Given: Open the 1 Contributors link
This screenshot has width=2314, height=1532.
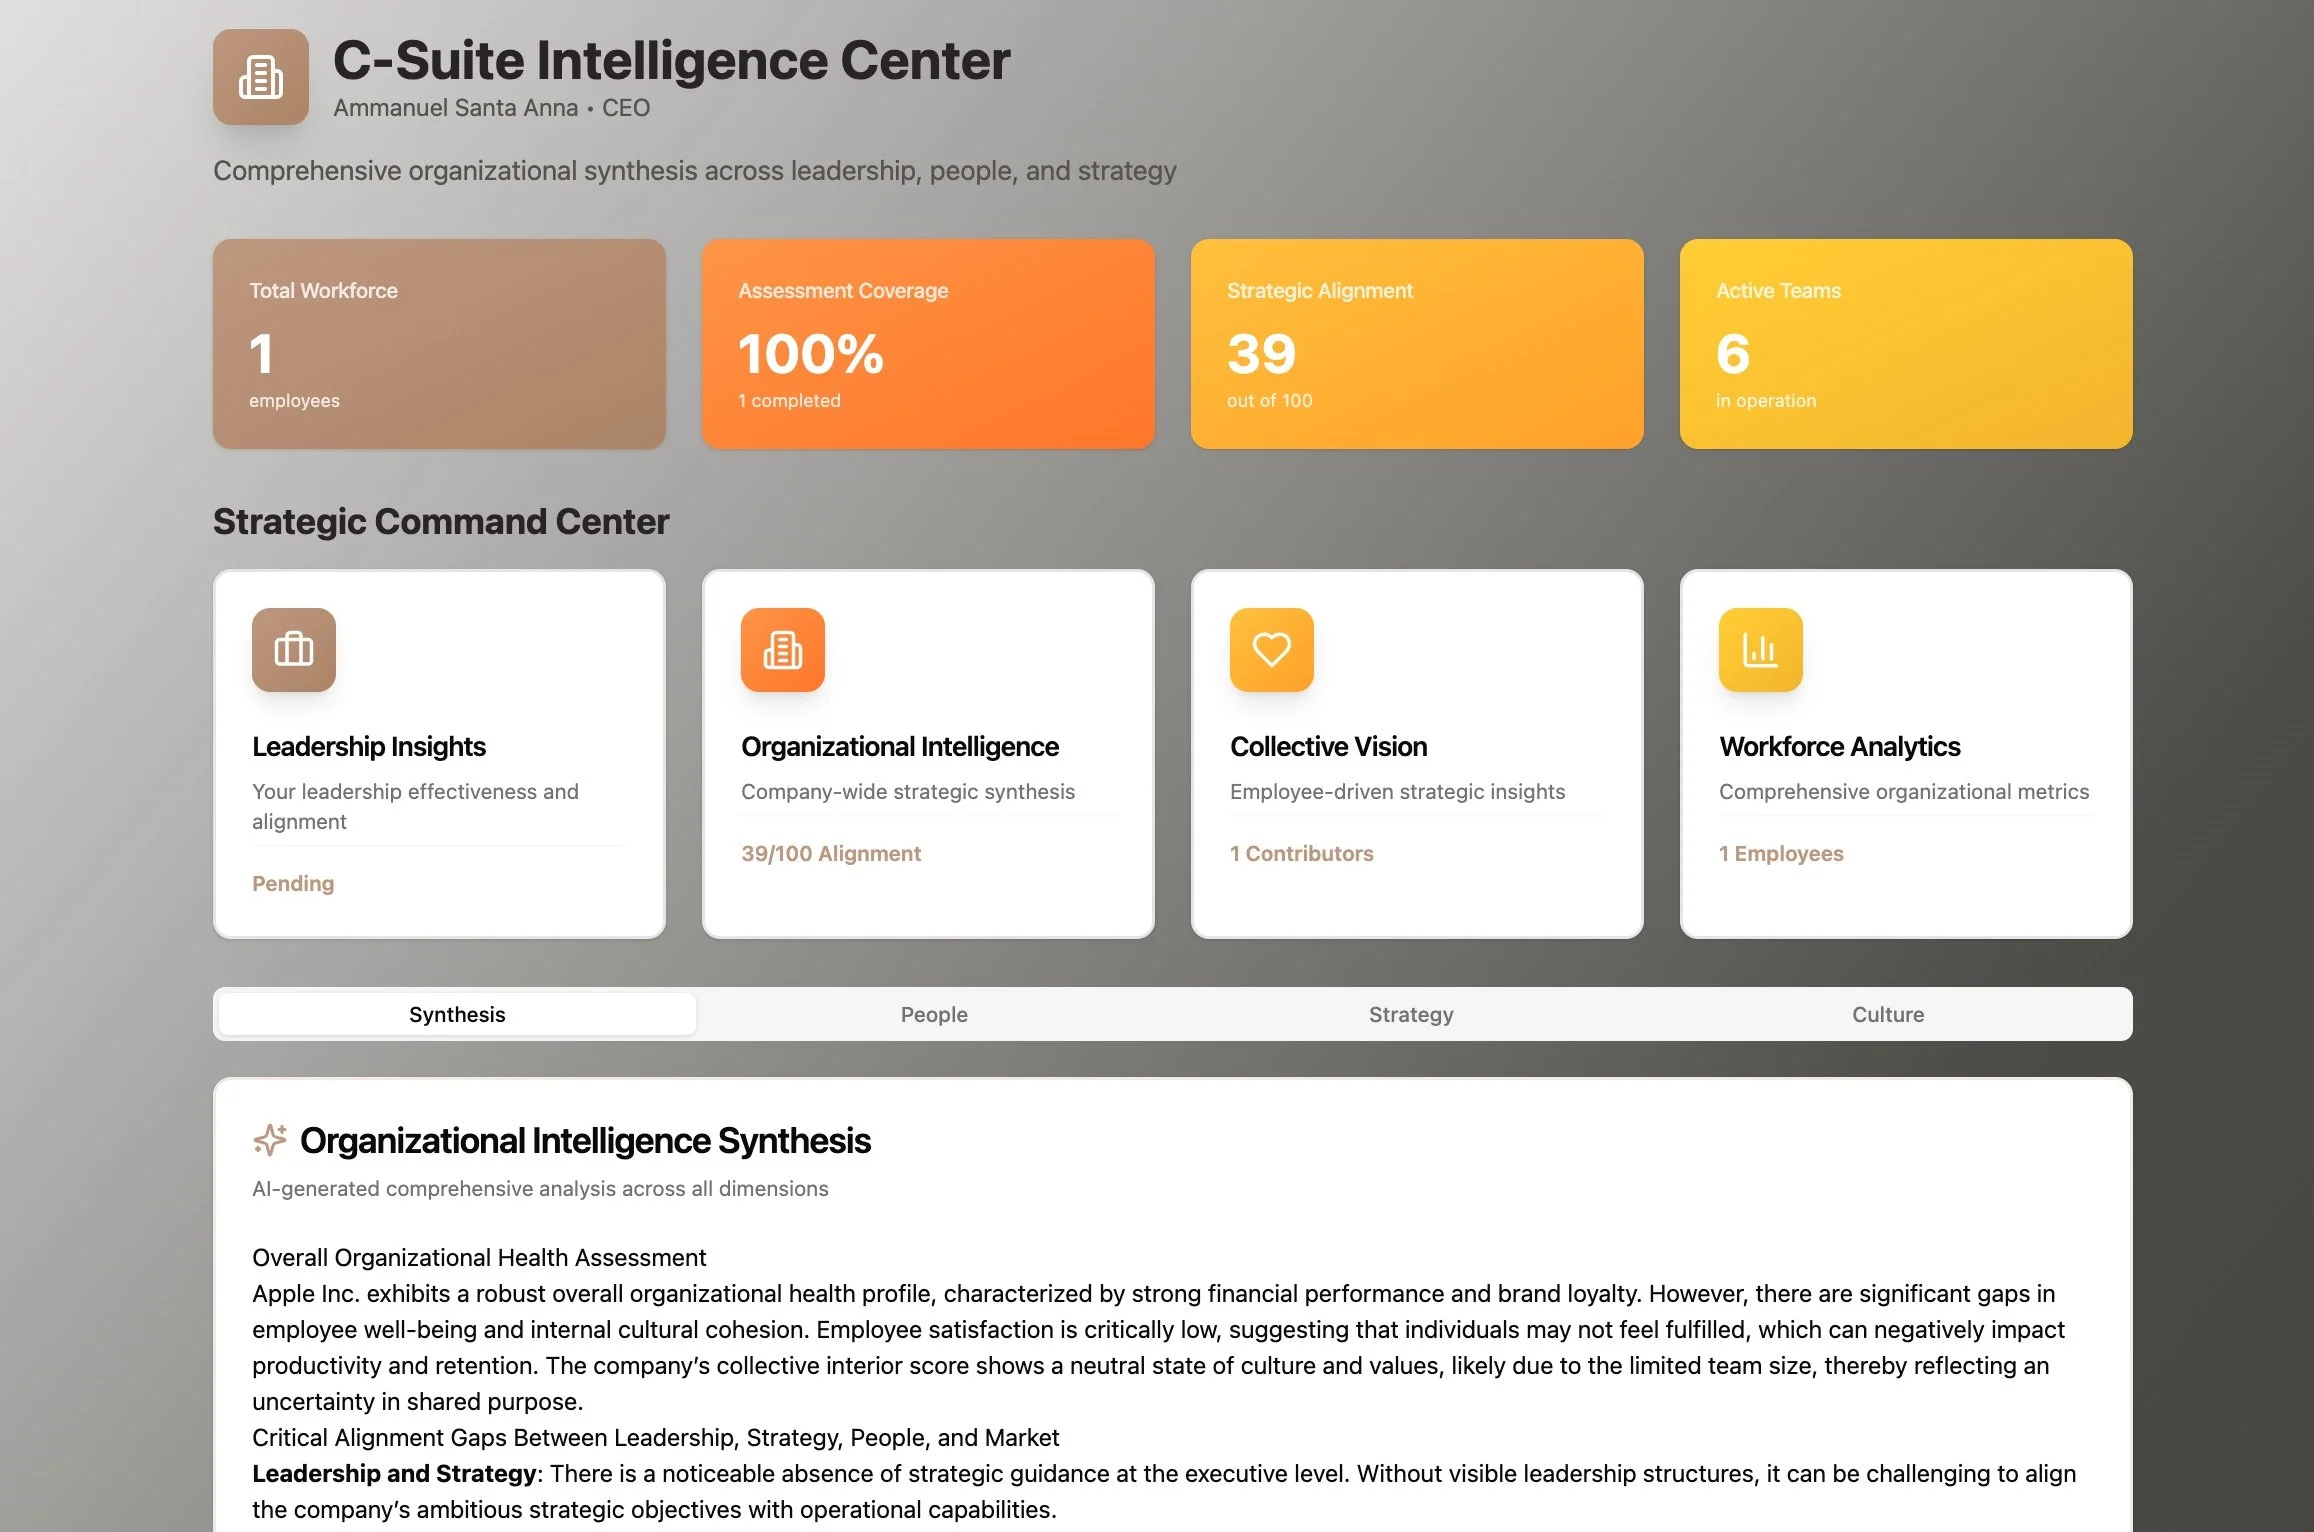Looking at the screenshot, I should [x=1301, y=853].
